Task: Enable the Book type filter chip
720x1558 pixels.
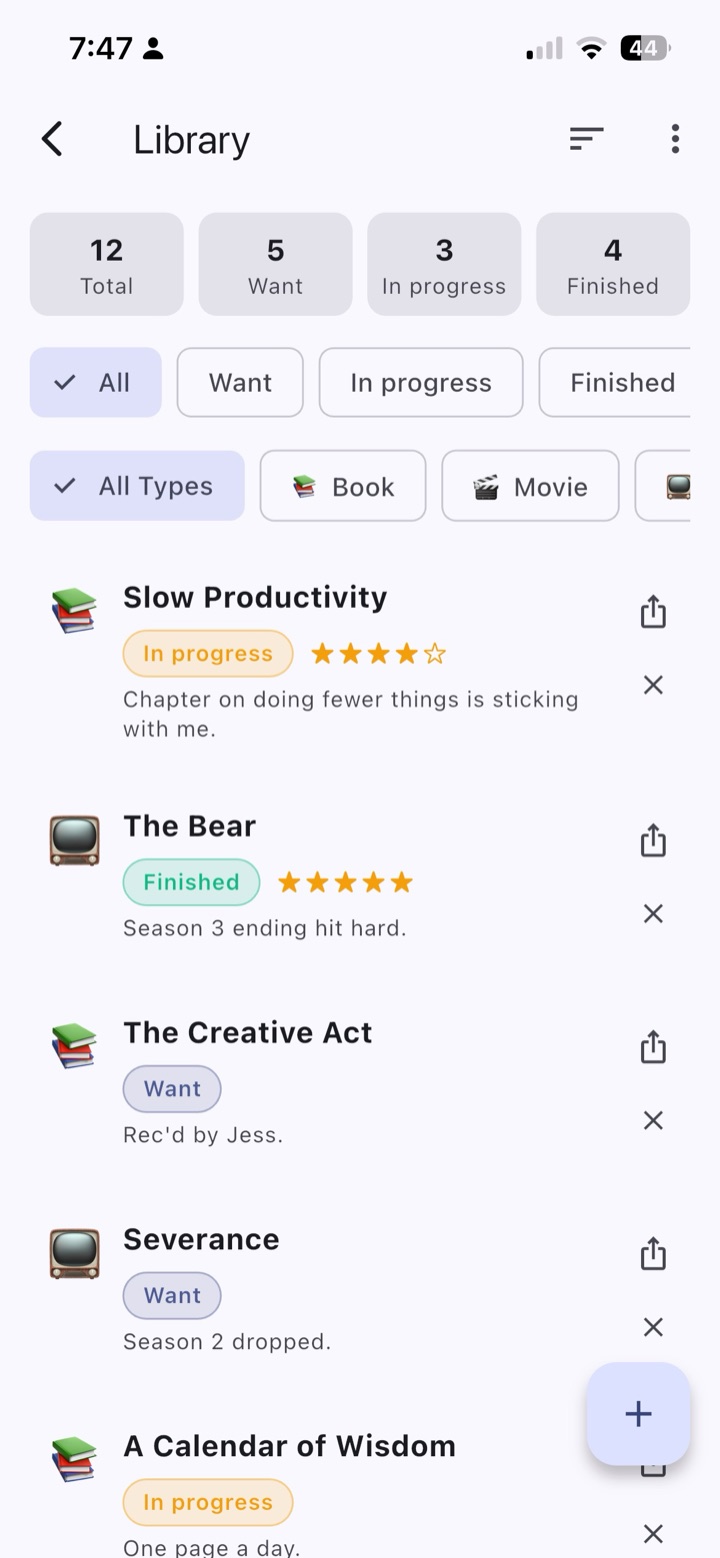Action: 343,486
